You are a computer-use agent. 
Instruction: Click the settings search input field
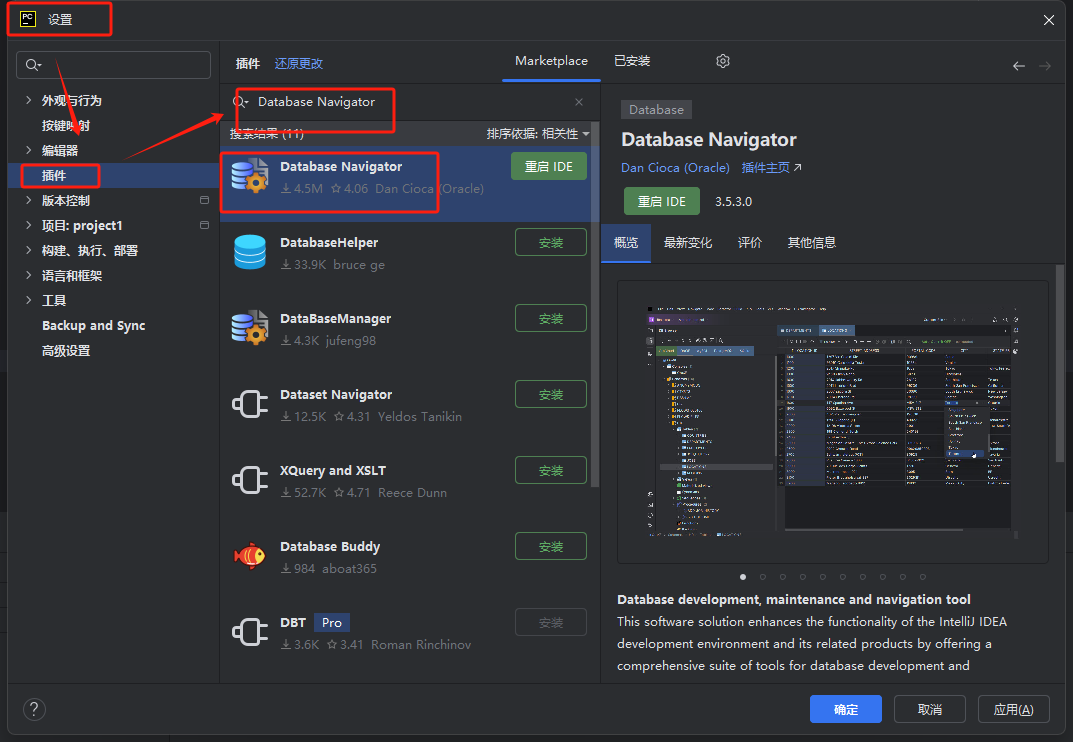[x=114, y=65]
